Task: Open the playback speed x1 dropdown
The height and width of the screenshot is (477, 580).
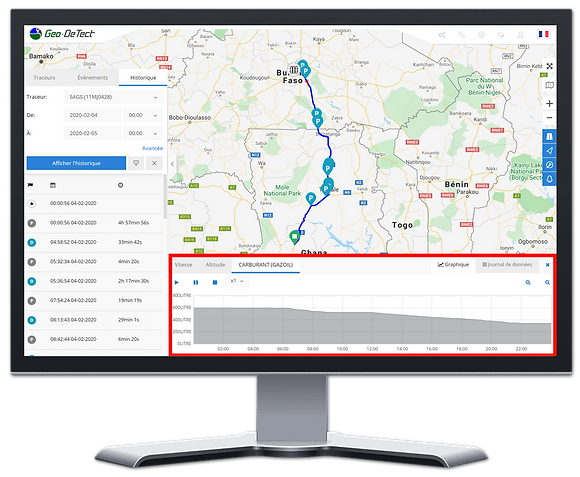Action: pyautogui.click(x=237, y=281)
